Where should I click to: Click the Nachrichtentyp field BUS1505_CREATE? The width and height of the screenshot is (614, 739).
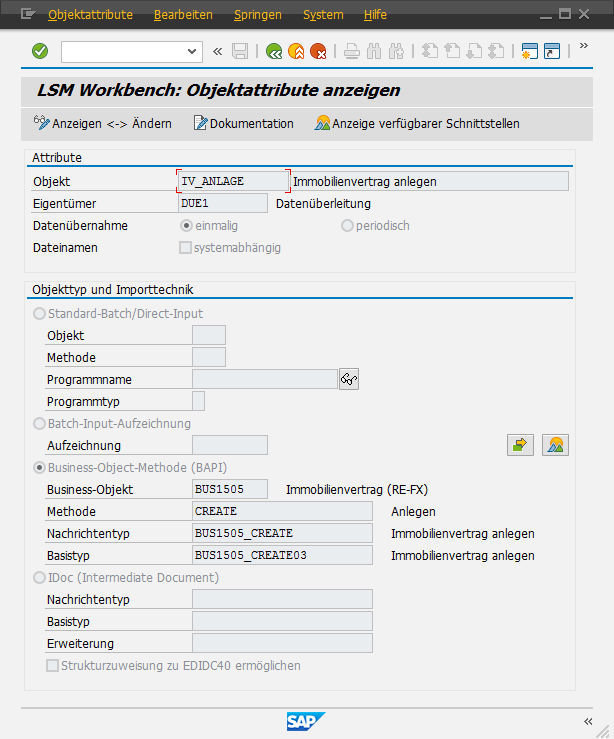(282, 533)
